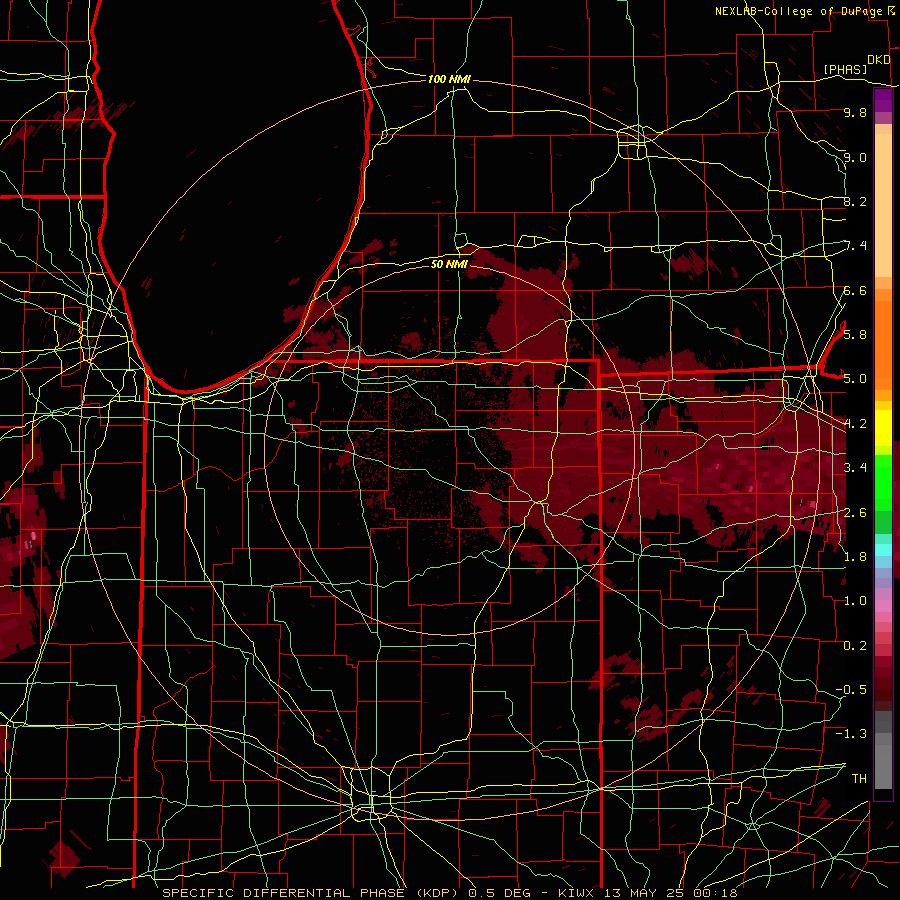Click the 4.2 scale value
900x900 pixels.
(855, 424)
